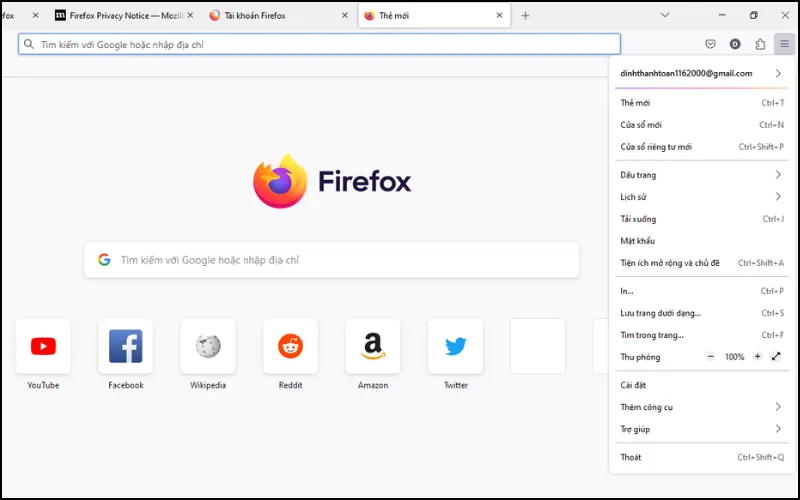800x500 pixels.
Task: Zoom in with the plus button
Action: pos(758,357)
